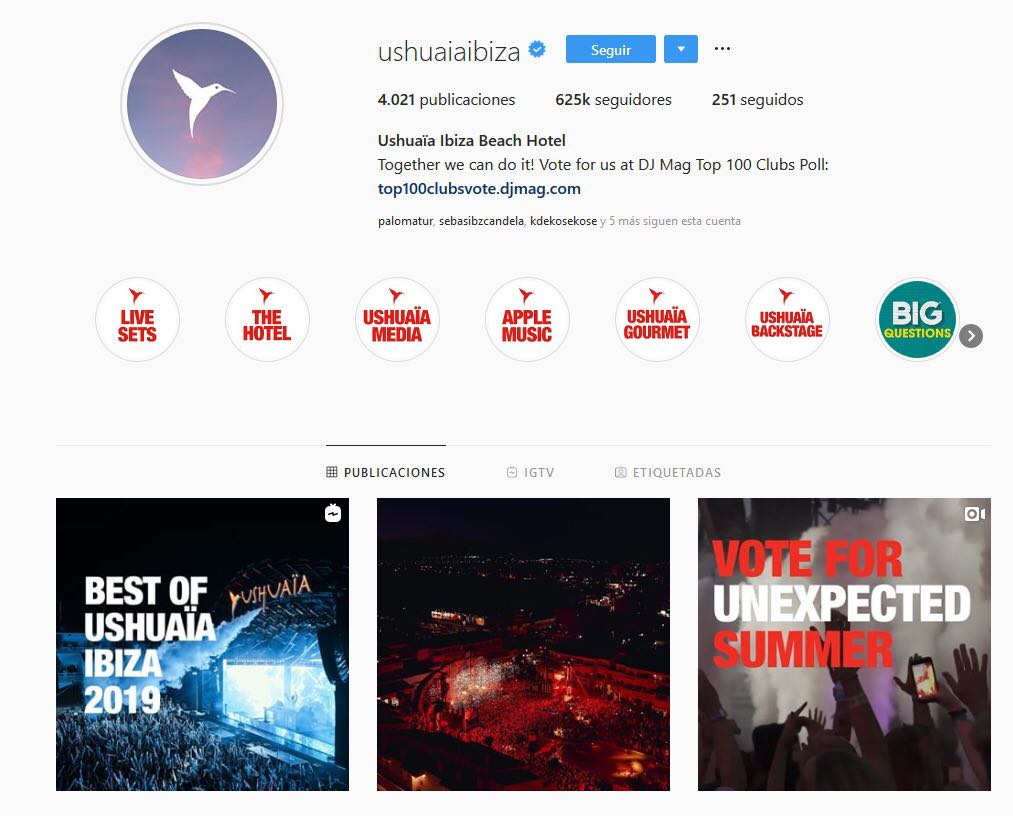Open the Big Questions highlight
The width and height of the screenshot is (1013, 816).
pyautogui.click(x=917, y=319)
